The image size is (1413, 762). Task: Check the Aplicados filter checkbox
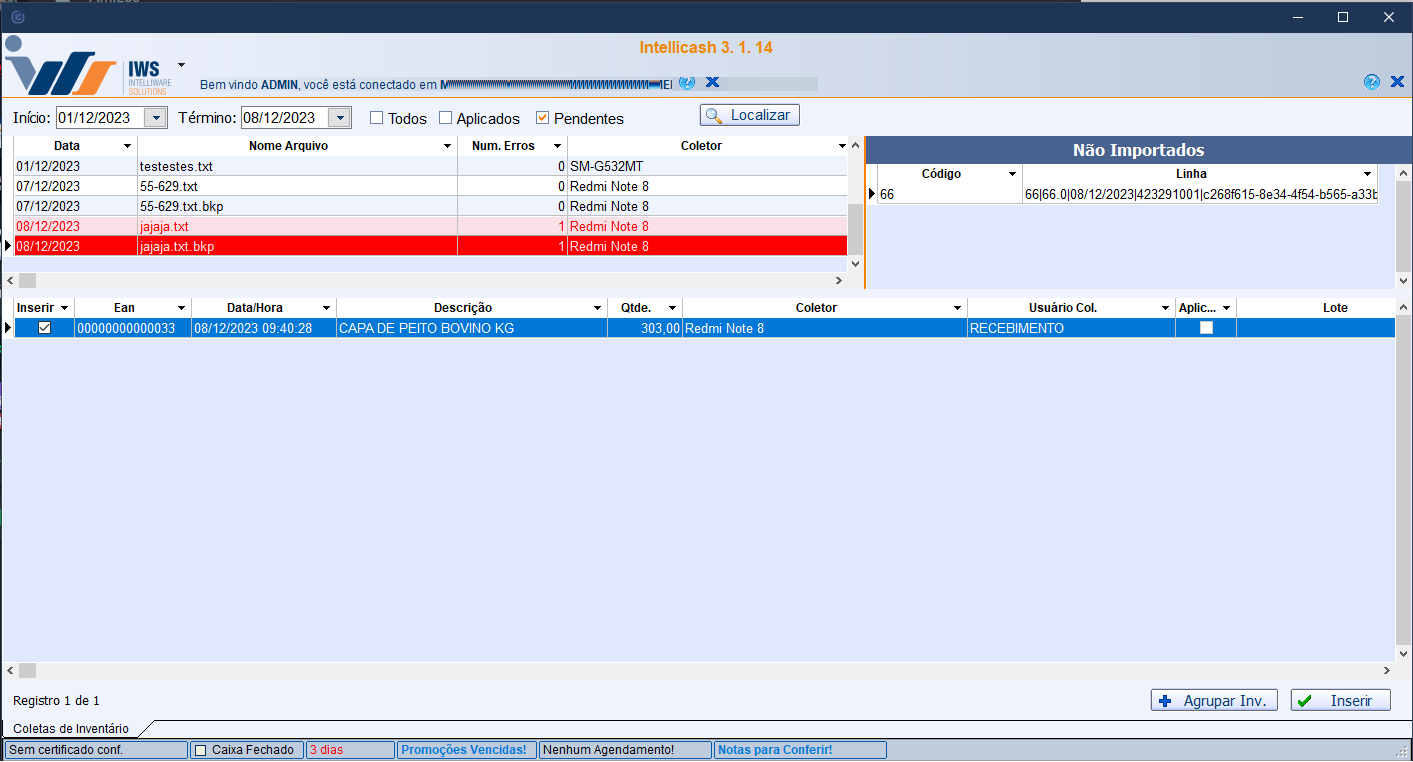point(446,118)
